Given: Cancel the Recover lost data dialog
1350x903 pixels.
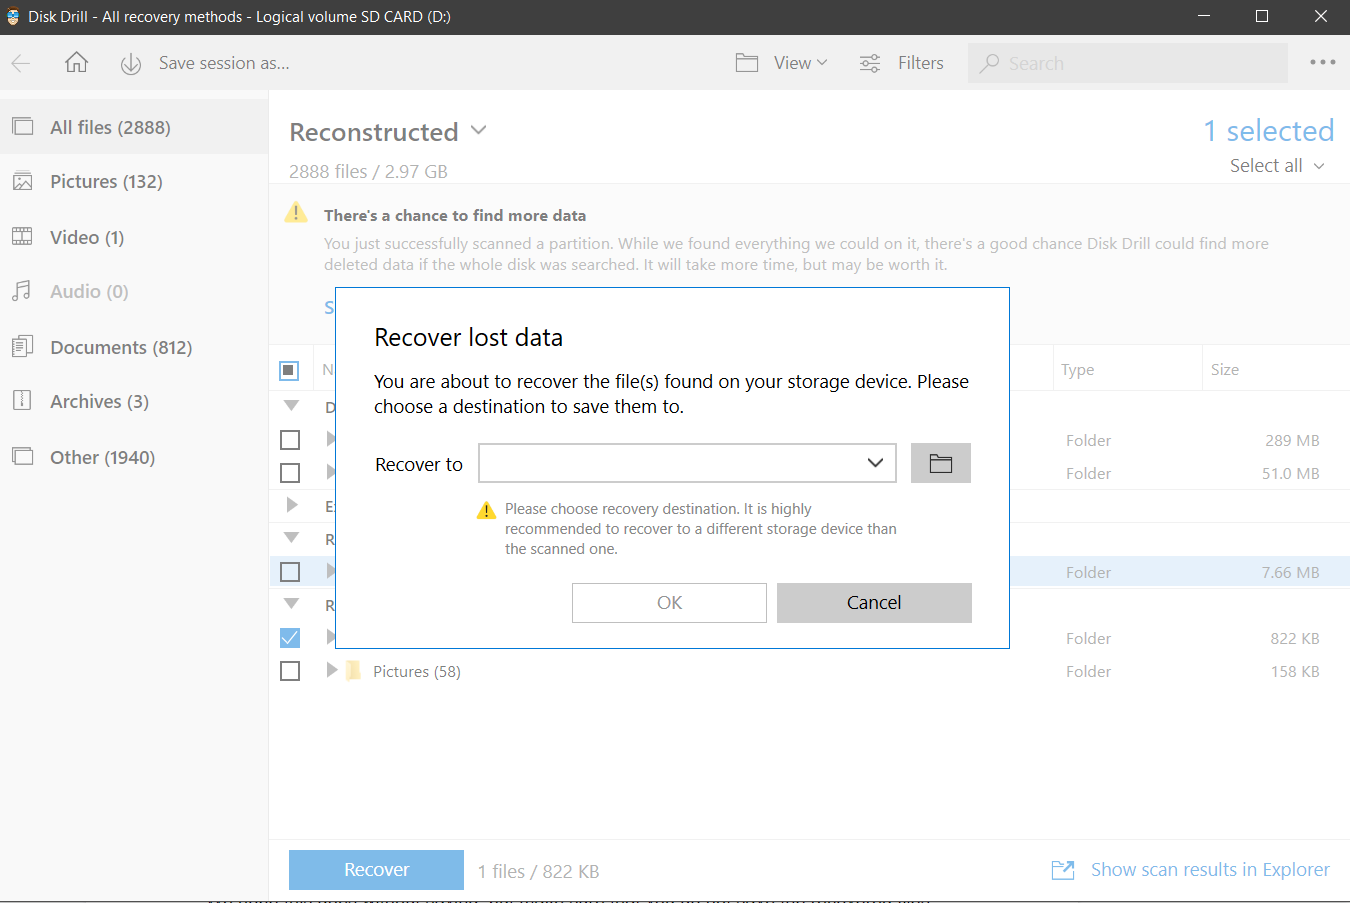Looking at the screenshot, I should pos(874,603).
